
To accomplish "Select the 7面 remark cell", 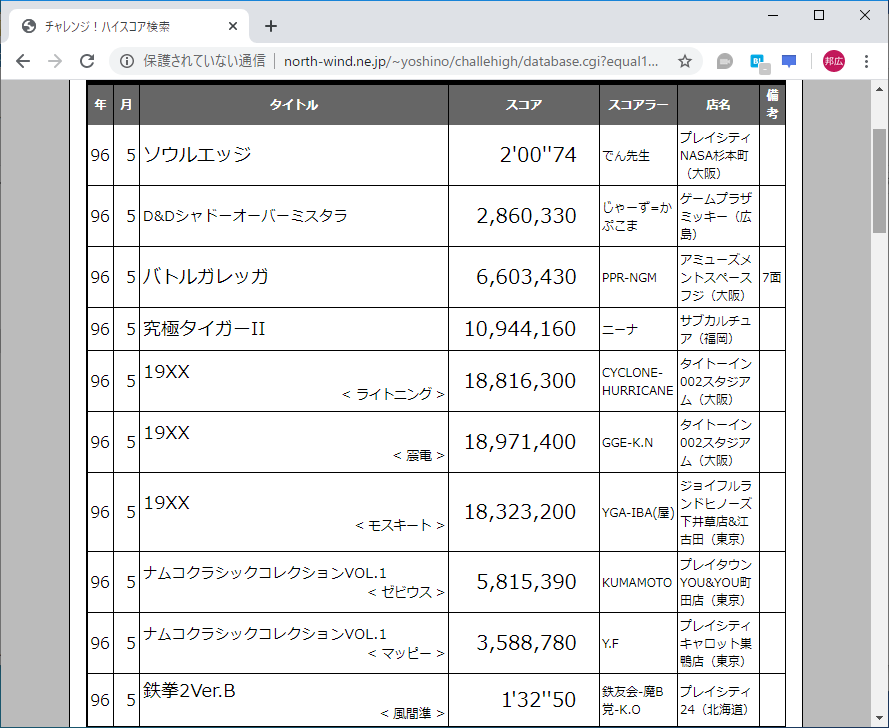I will pos(772,277).
